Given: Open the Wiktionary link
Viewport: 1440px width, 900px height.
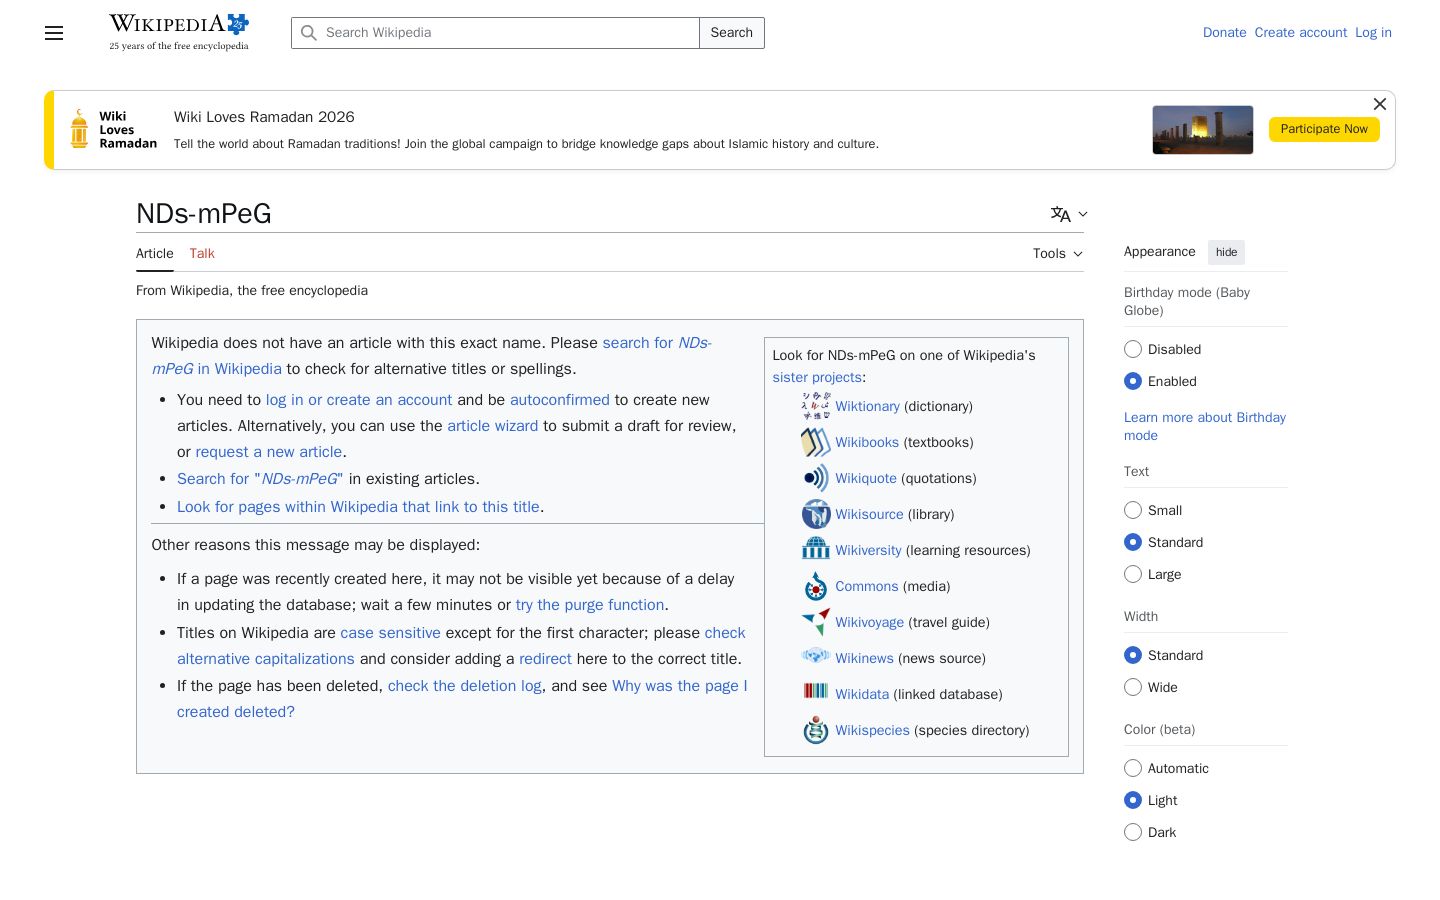Looking at the screenshot, I should pyautogui.click(x=867, y=406).
